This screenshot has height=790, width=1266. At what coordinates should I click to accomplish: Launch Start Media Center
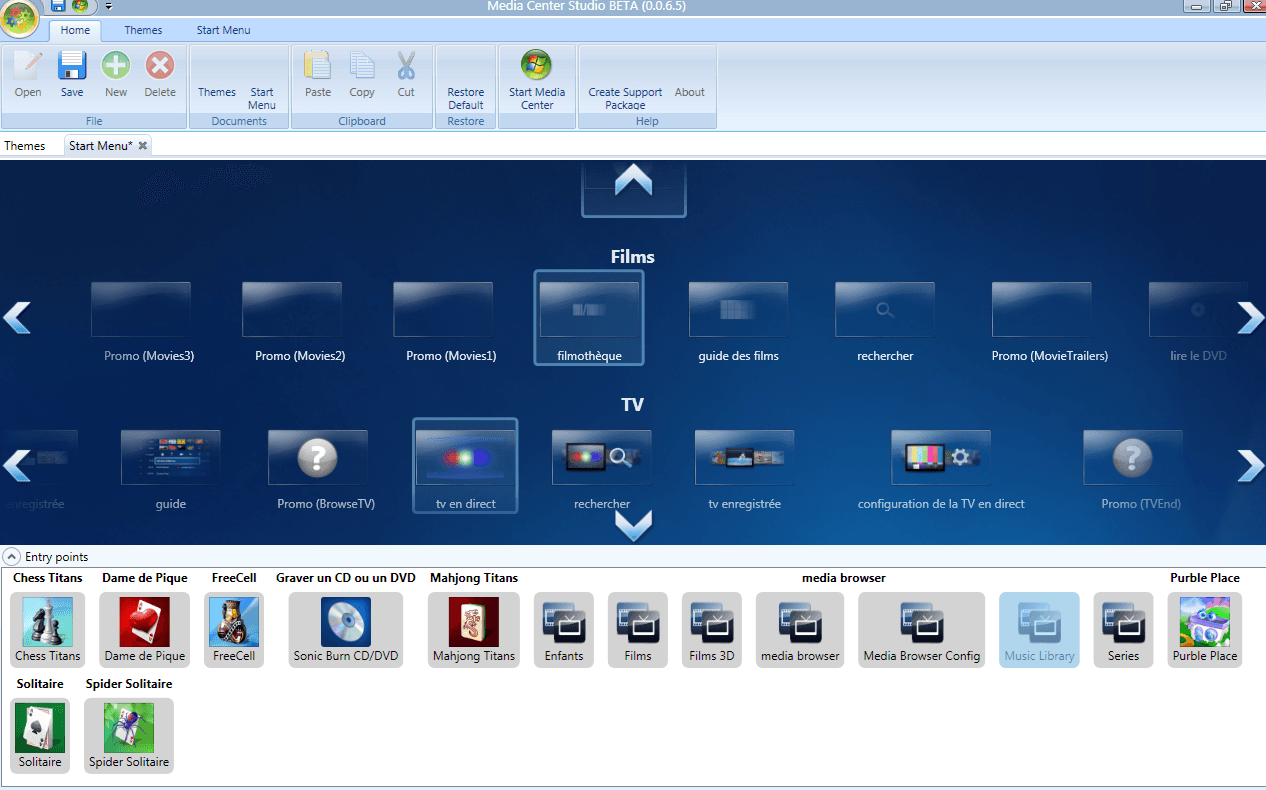pos(537,80)
